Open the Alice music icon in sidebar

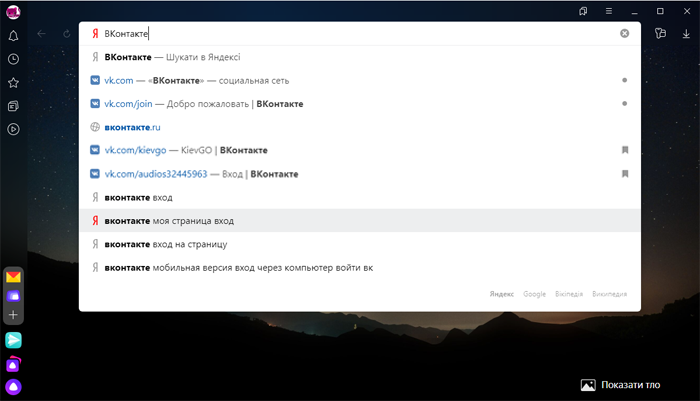click(x=13, y=364)
